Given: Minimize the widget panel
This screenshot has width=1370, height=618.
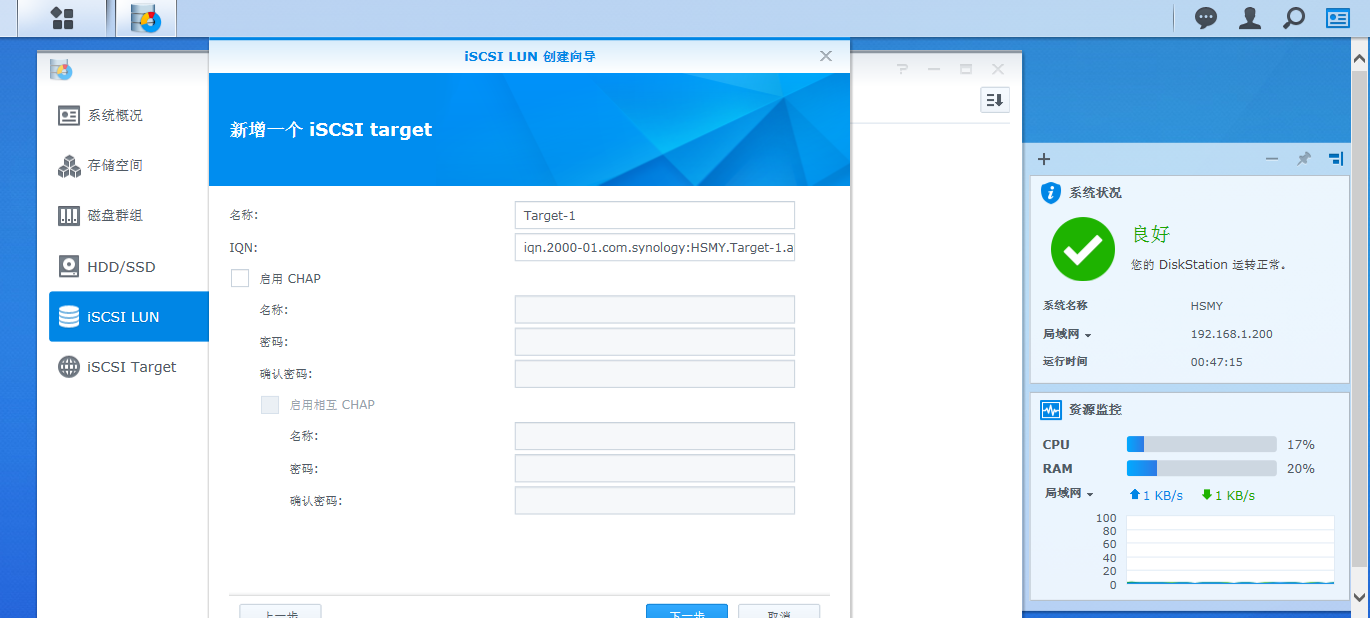Looking at the screenshot, I should (x=1272, y=159).
